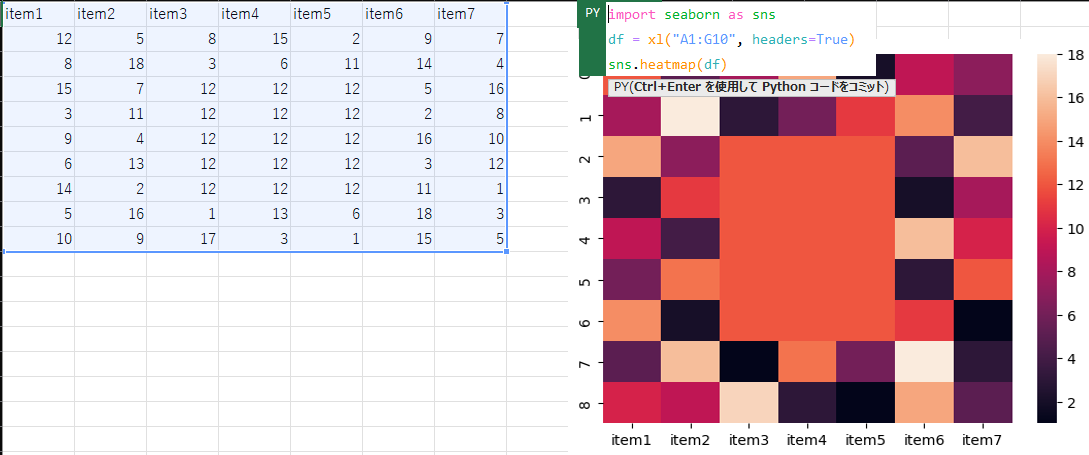Click the green PY badge icon
Screen dimensions: 1089x455
pyautogui.click(x=592, y=14)
